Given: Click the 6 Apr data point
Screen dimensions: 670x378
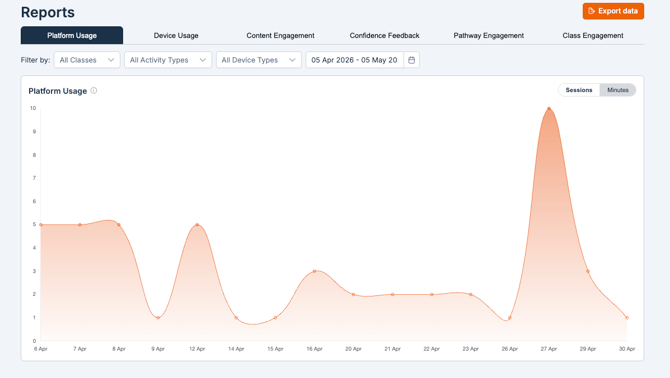Looking at the screenshot, I should 41,225.
